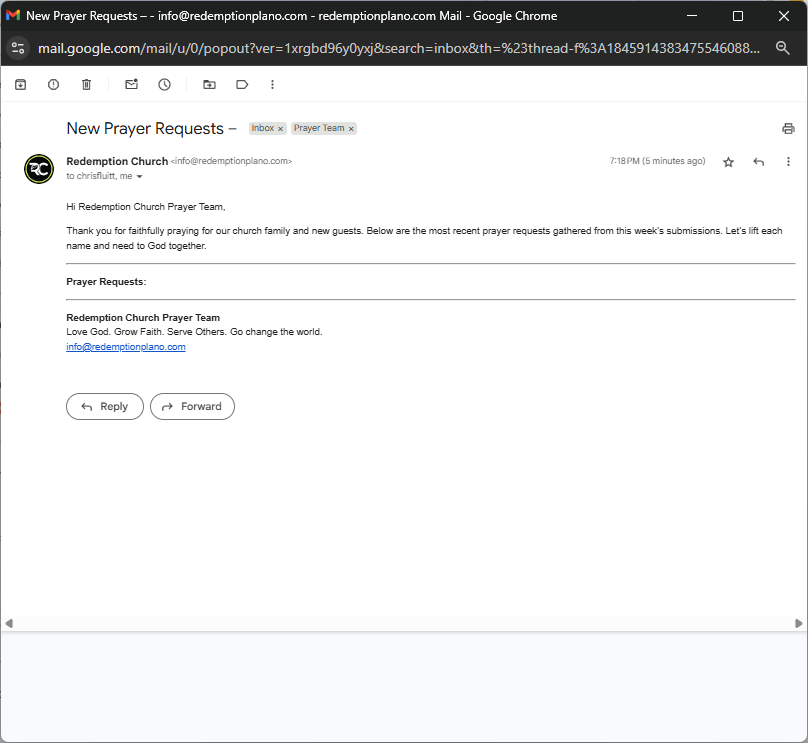808x743 pixels.
Task: Reply using the arrow icon beside the star
Action: click(759, 162)
